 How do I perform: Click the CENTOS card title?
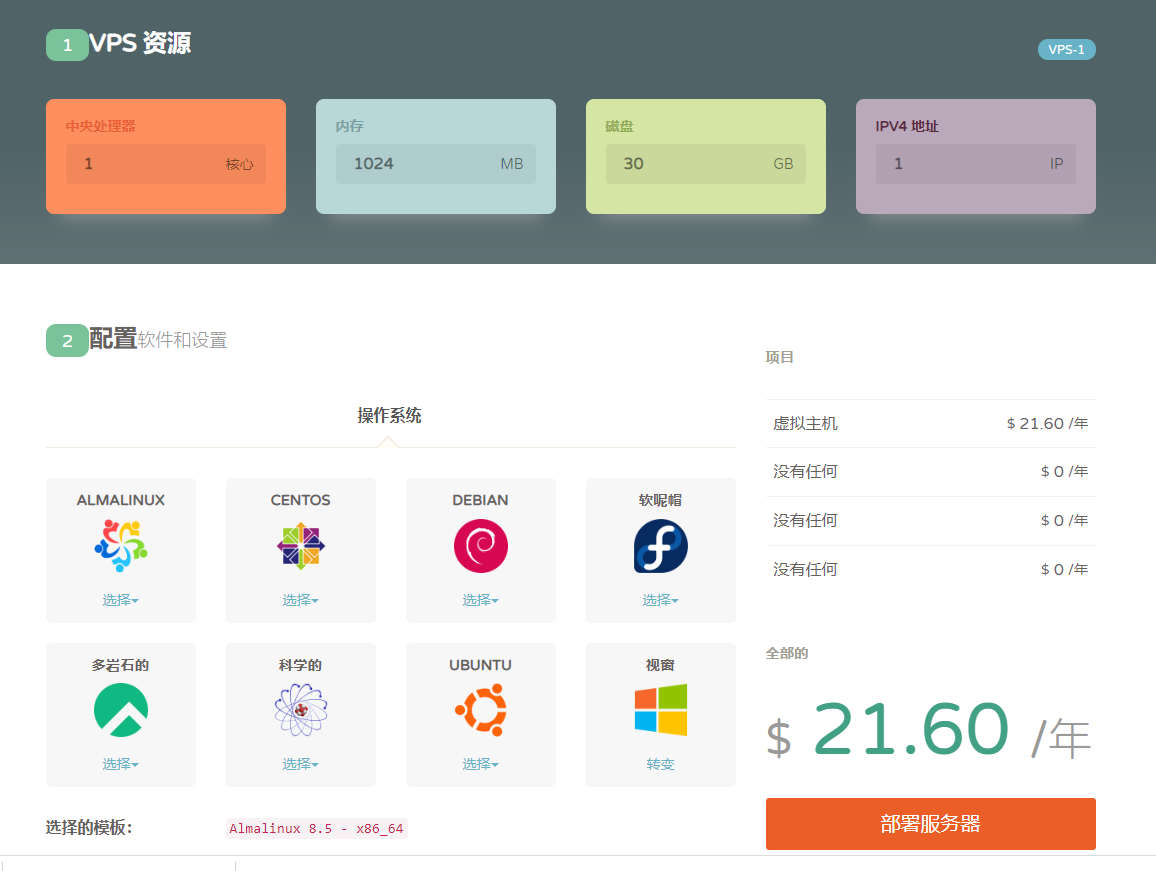(301, 500)
